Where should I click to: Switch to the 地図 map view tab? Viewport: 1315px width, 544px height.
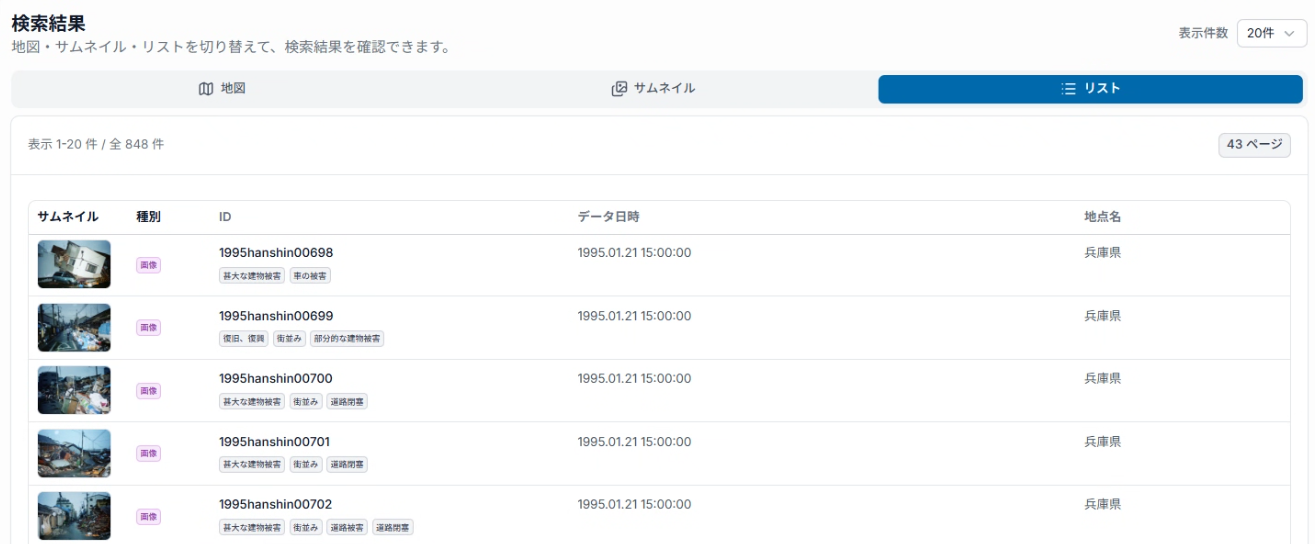(222, 89)
